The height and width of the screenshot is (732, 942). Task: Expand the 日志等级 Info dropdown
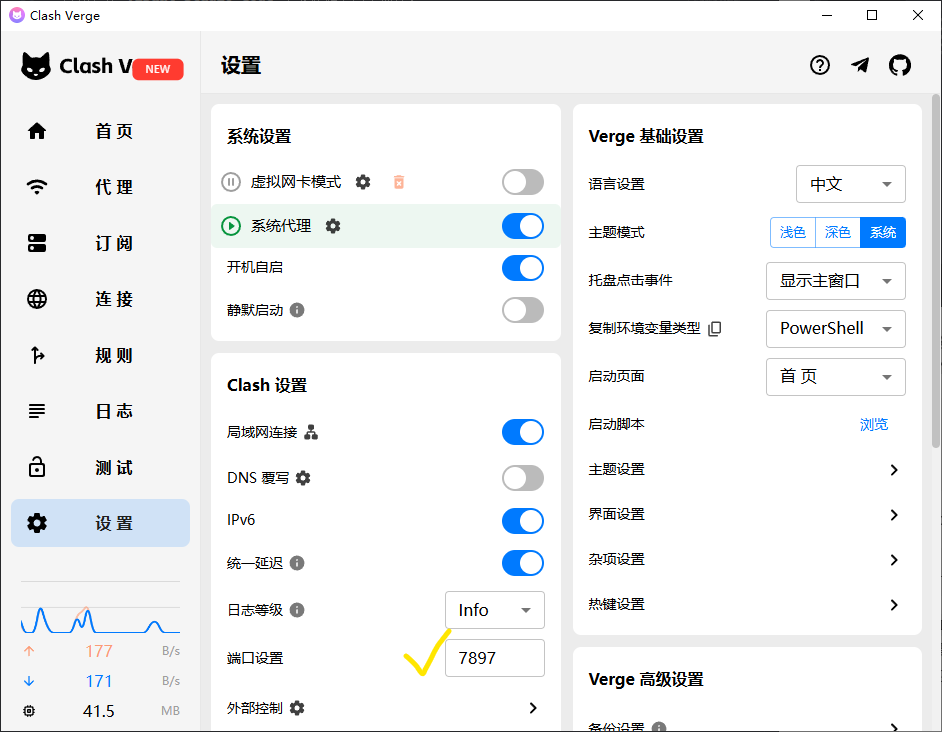pos(494,610)
